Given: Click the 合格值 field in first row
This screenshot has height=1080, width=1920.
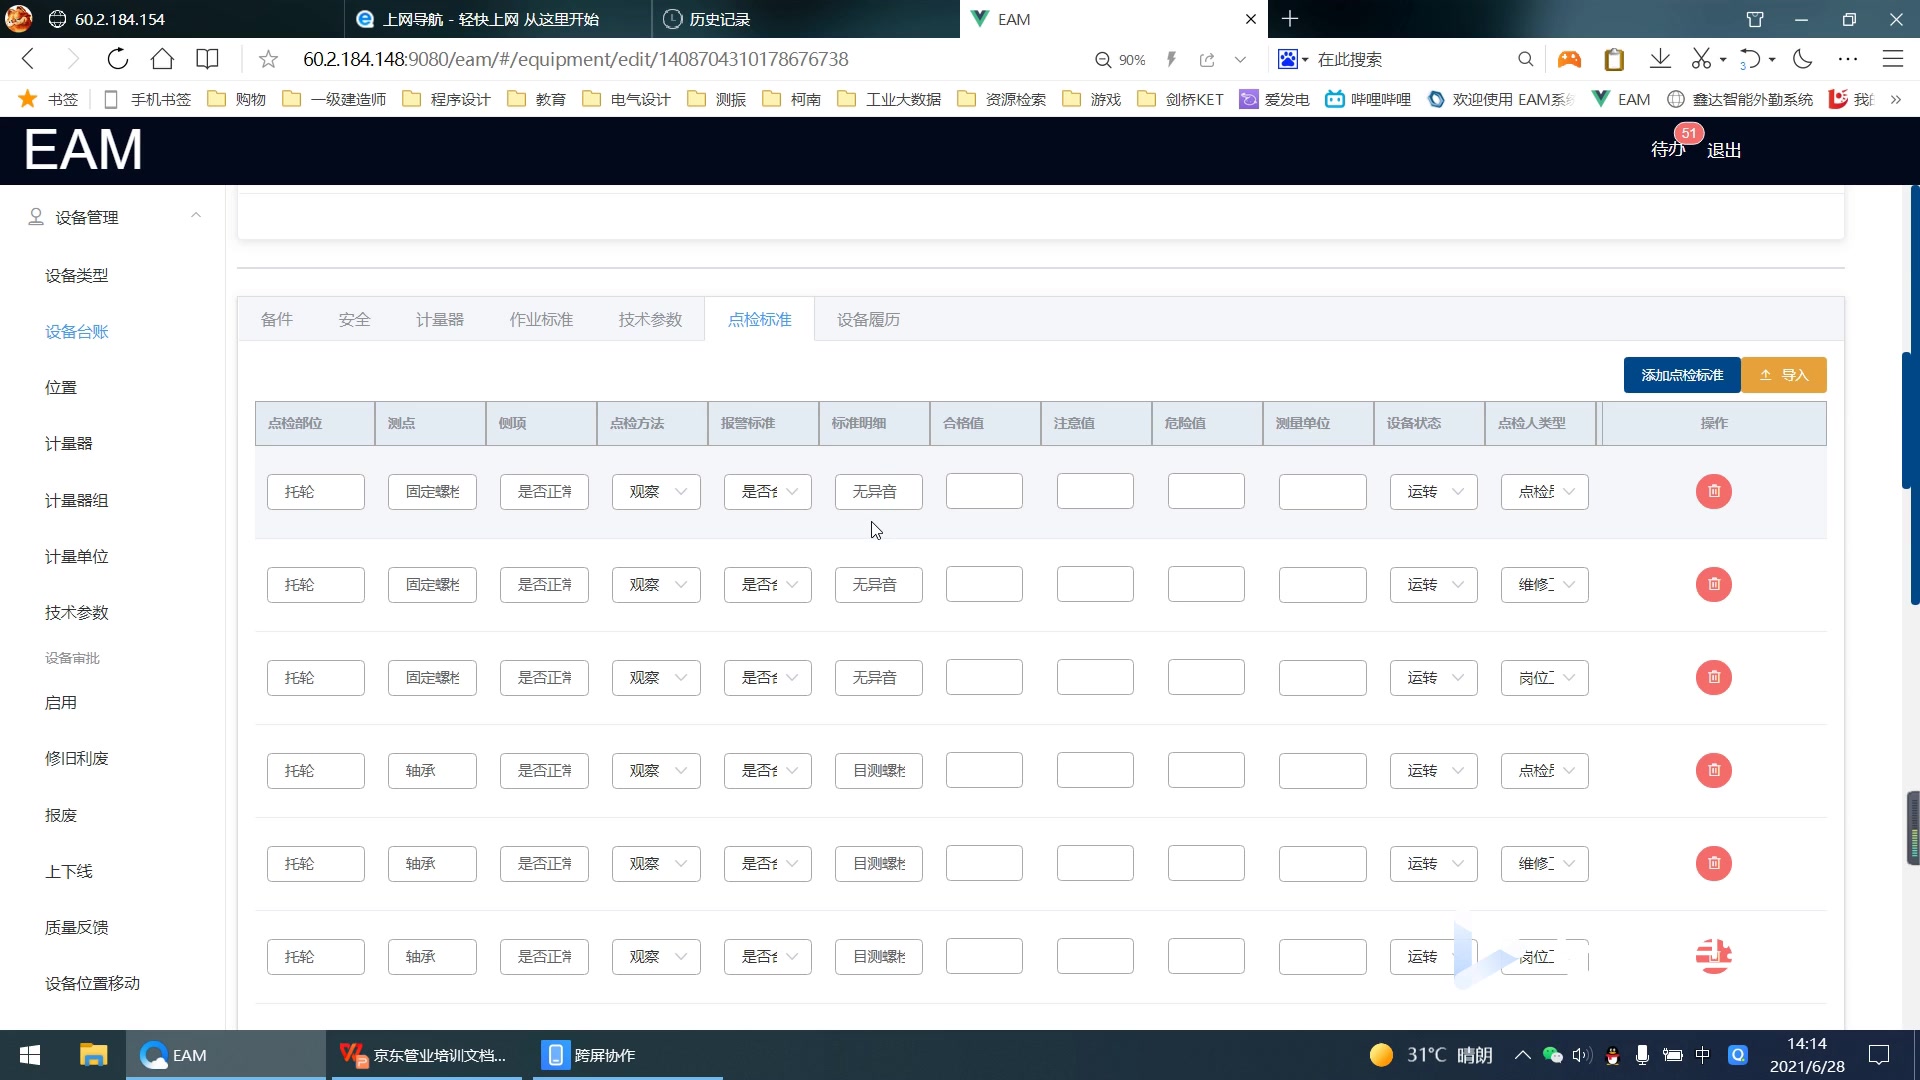Looking at the screenshot, I should tap(984, 491).
